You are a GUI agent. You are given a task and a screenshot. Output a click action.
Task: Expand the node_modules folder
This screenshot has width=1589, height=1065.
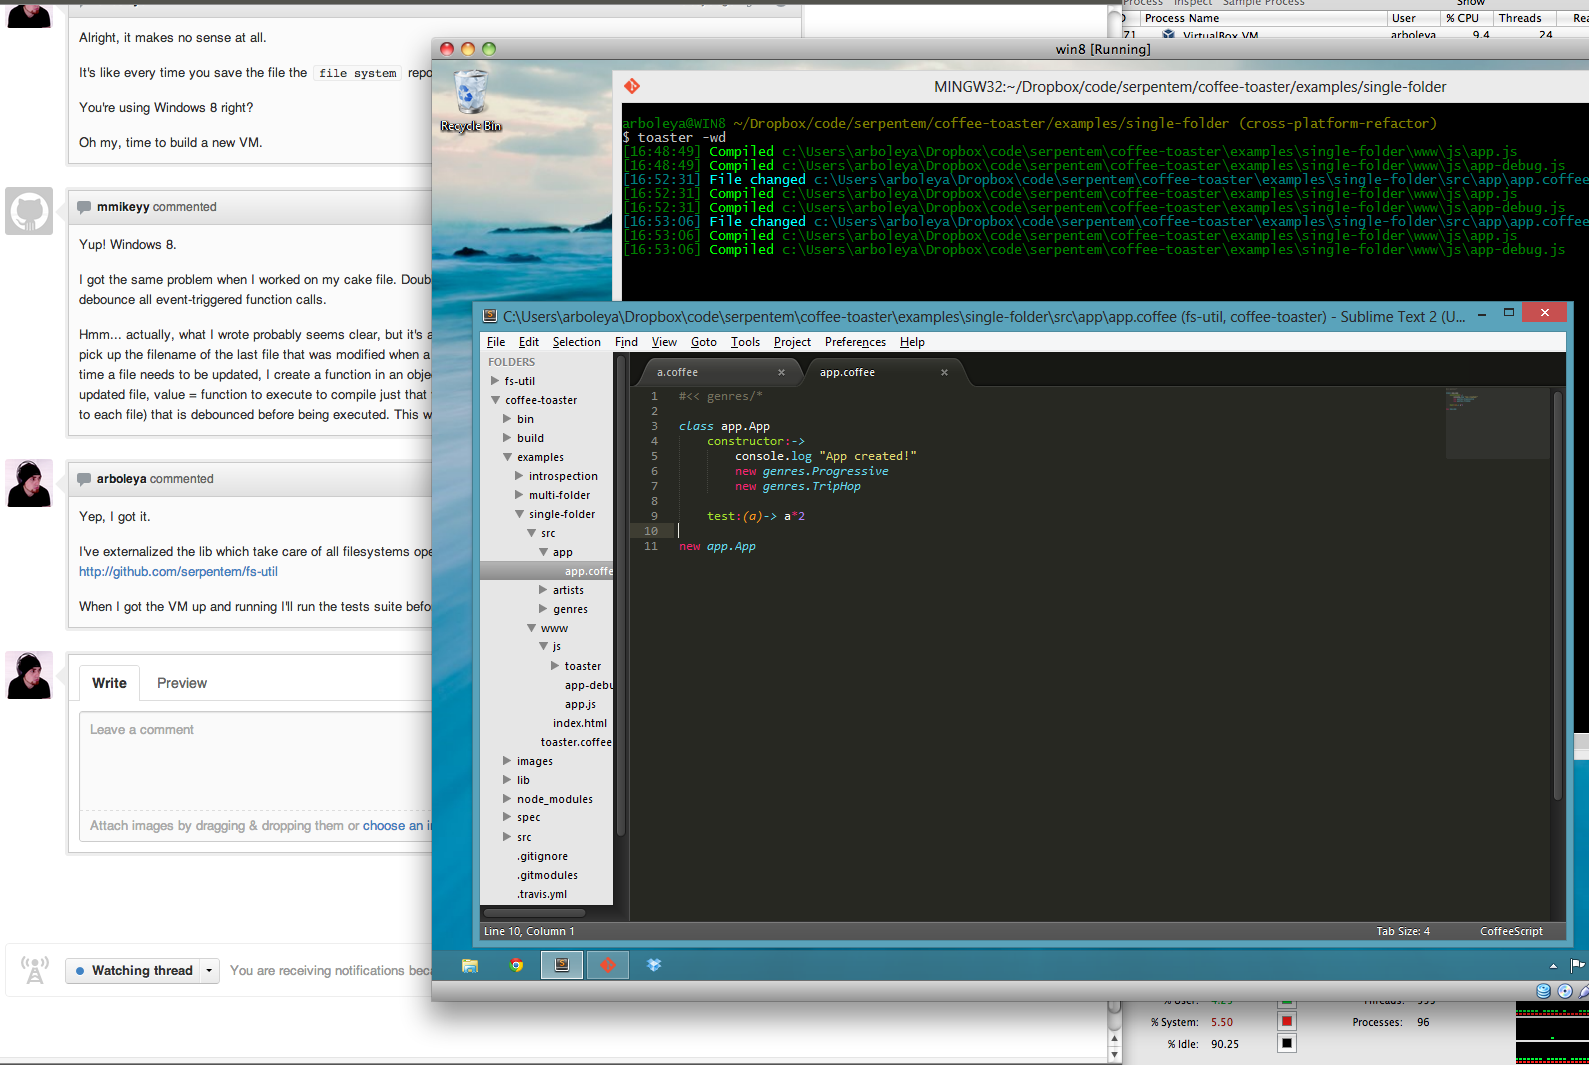(507, 799)
